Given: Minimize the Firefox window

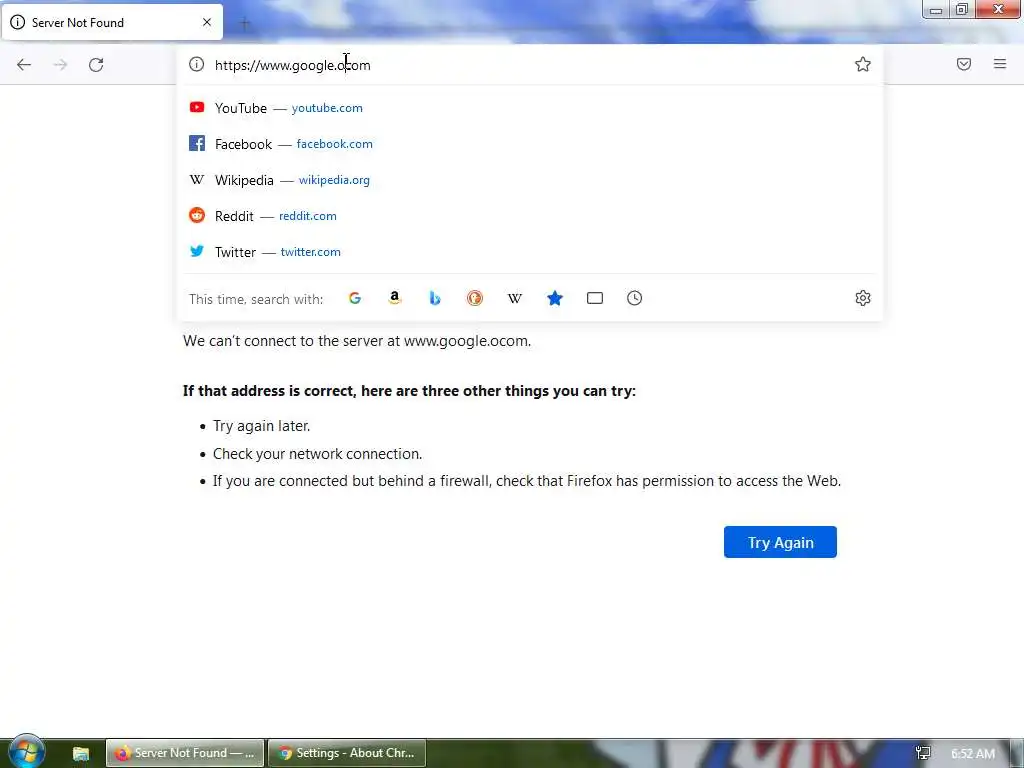Looking at the screenshot, I should (936, 9).
